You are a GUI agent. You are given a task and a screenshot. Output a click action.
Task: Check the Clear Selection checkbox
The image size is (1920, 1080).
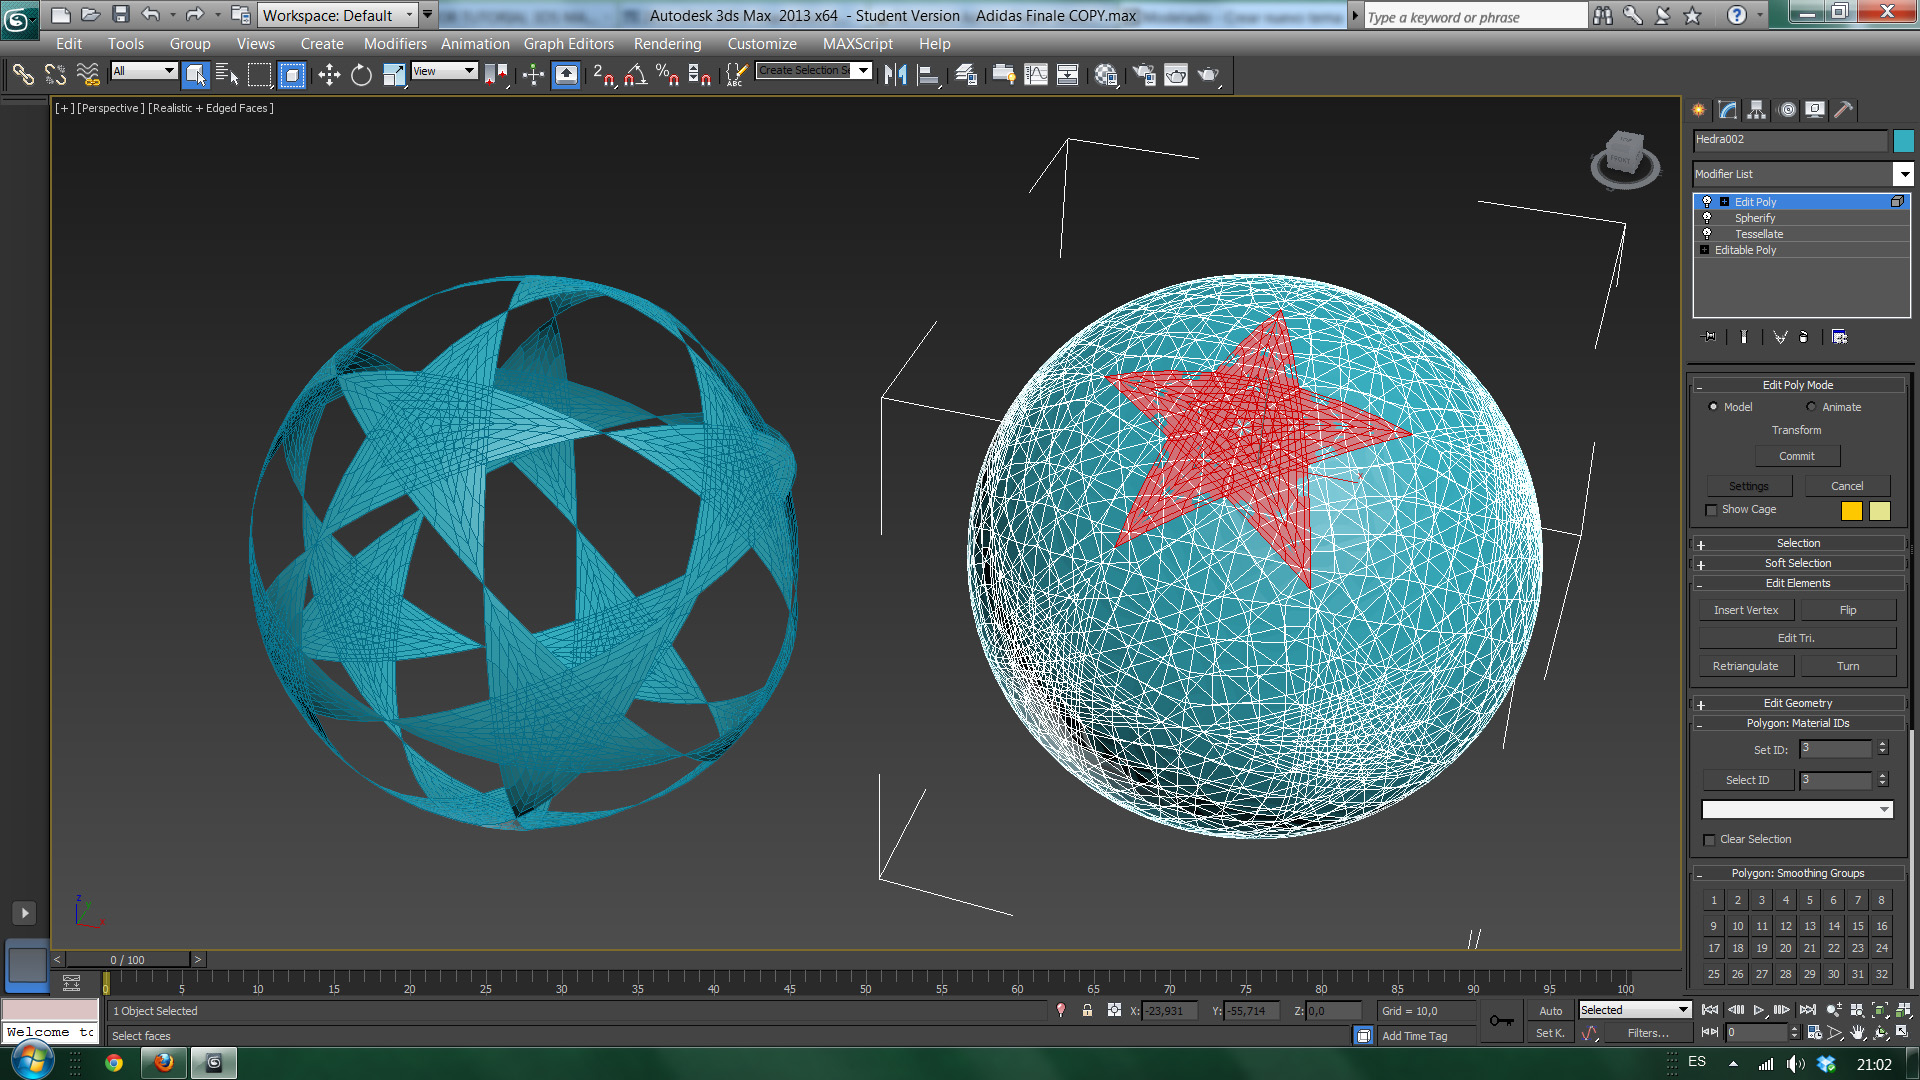[1709, 840]
